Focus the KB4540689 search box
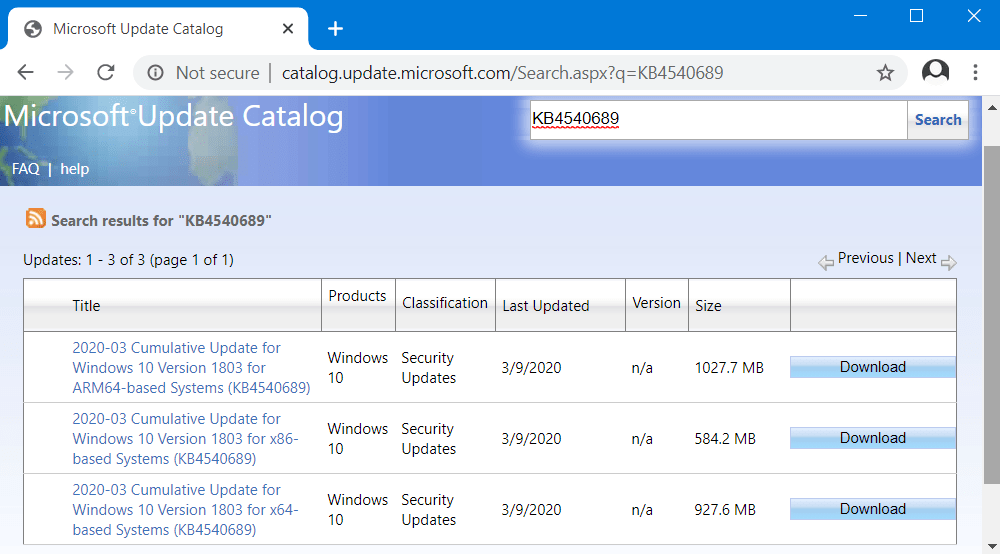This screenshot has width=1000, height=554. (719, 119)
